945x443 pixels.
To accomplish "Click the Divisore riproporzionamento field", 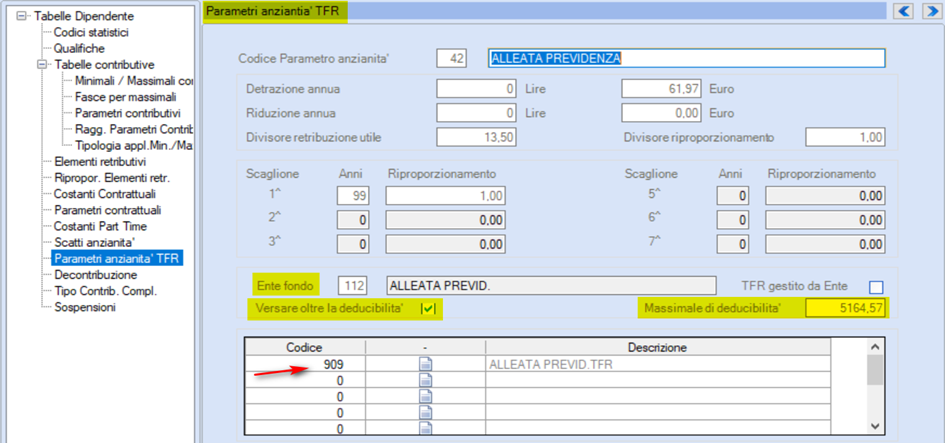I will (845, 137).
